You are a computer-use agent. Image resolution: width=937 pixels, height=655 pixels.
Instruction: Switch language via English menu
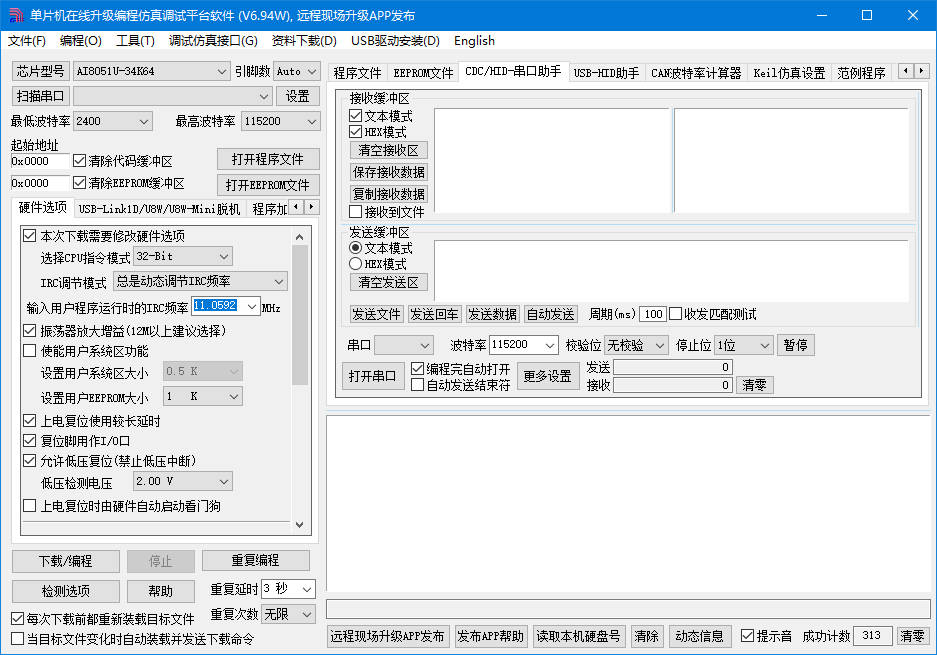click(x=474, y=41)
